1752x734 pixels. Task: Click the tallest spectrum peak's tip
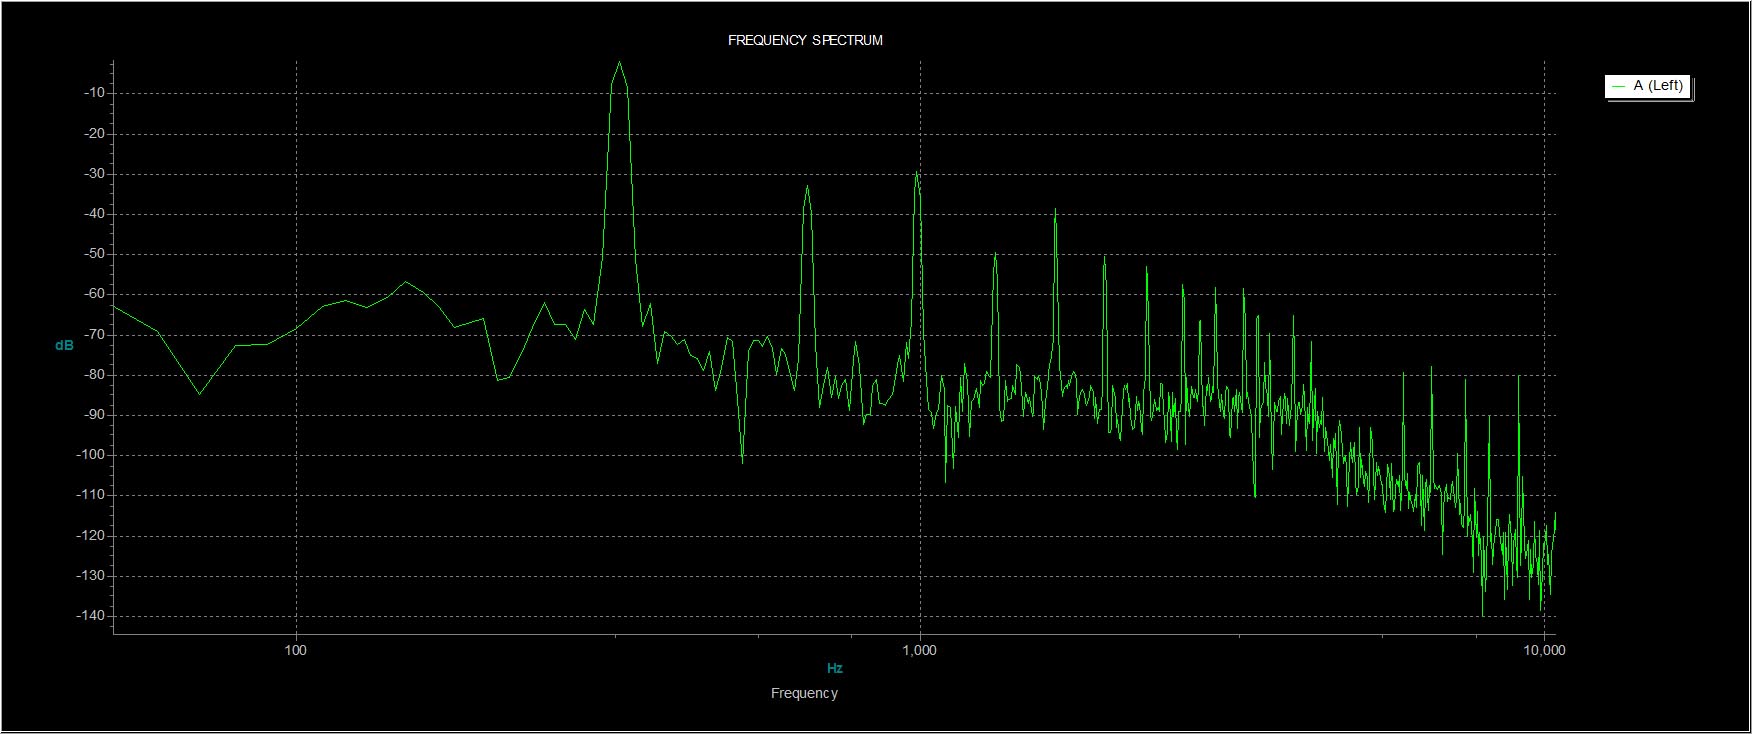coord(620,63)
